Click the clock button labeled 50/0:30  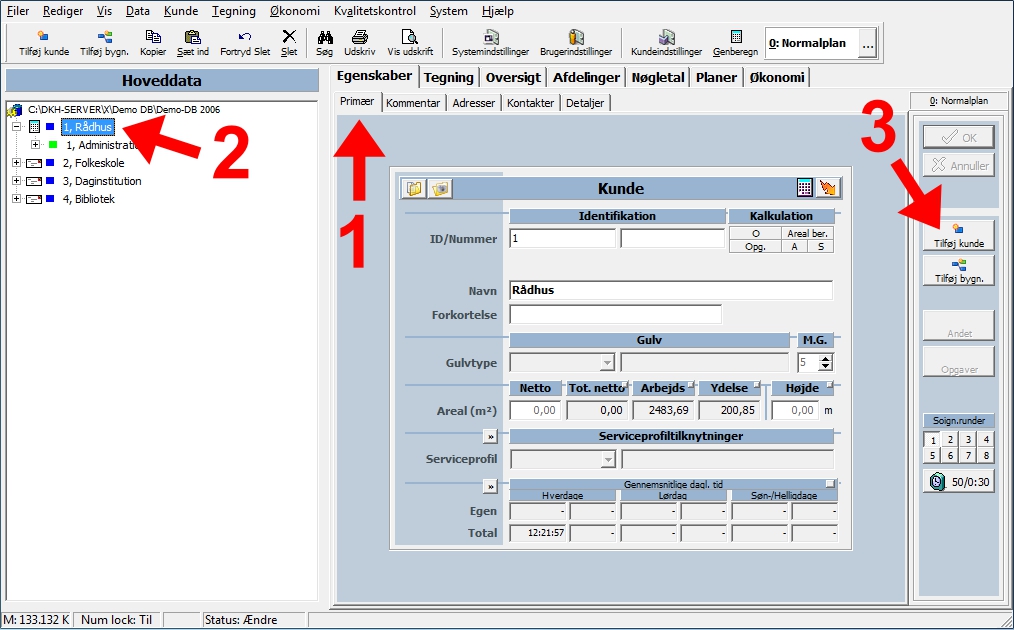(x=958, y=482)
